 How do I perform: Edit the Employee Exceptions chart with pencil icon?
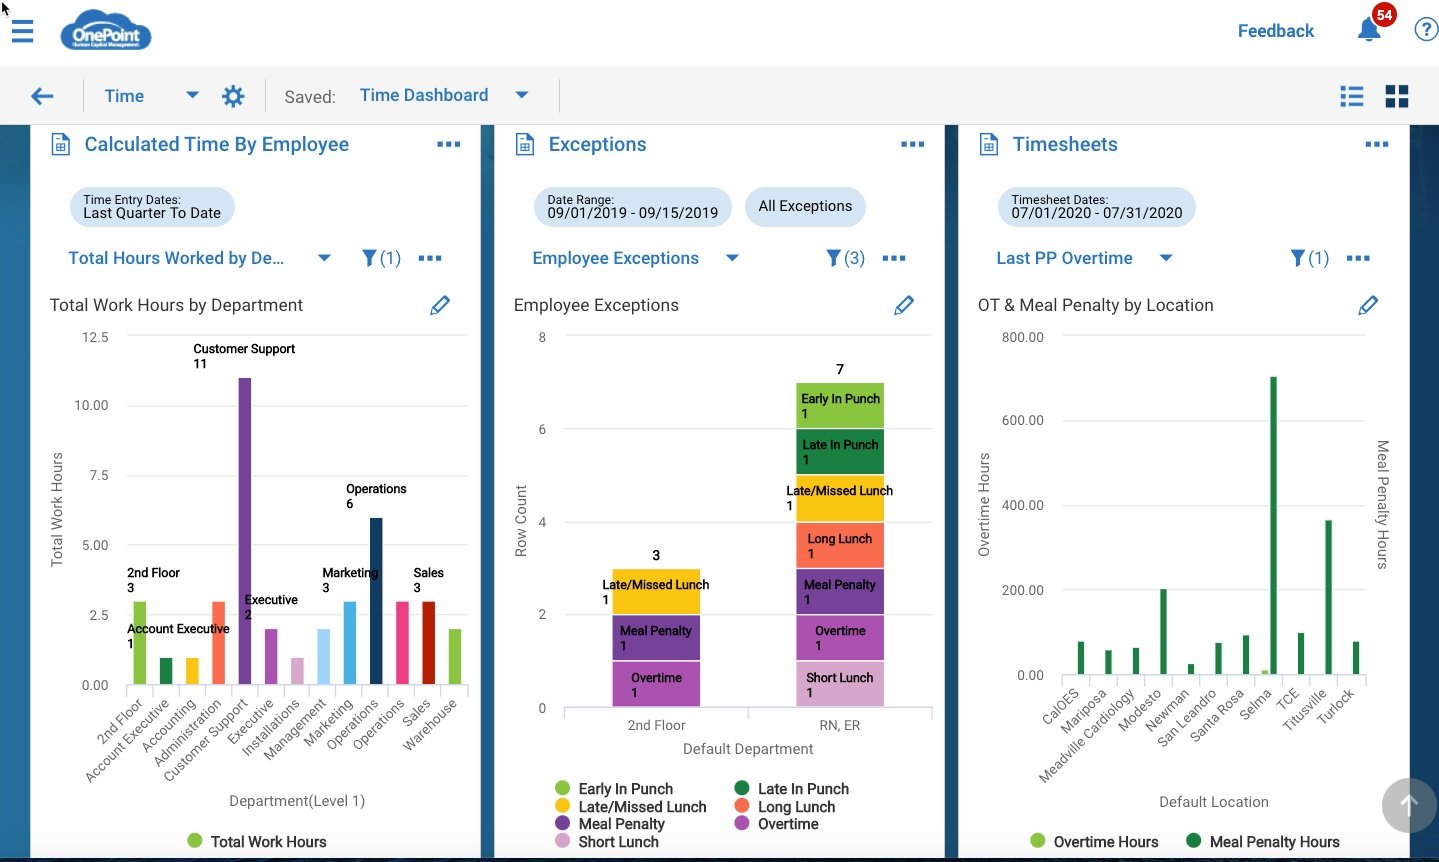(x=903, y=305)
